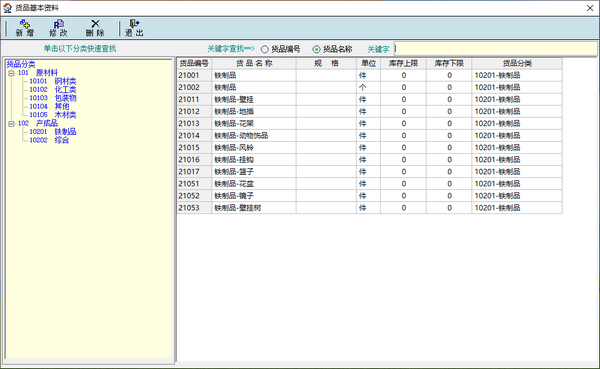Viewport: 600px width, 369px height.
Task: Select the 货品编号 radio button
Action: point(264,49)
